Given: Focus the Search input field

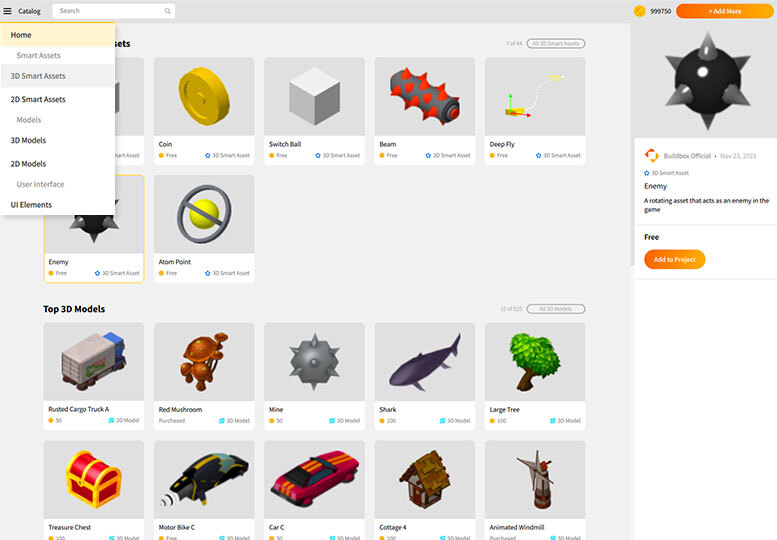Looking at the screenshot, I should click(113, 11).
